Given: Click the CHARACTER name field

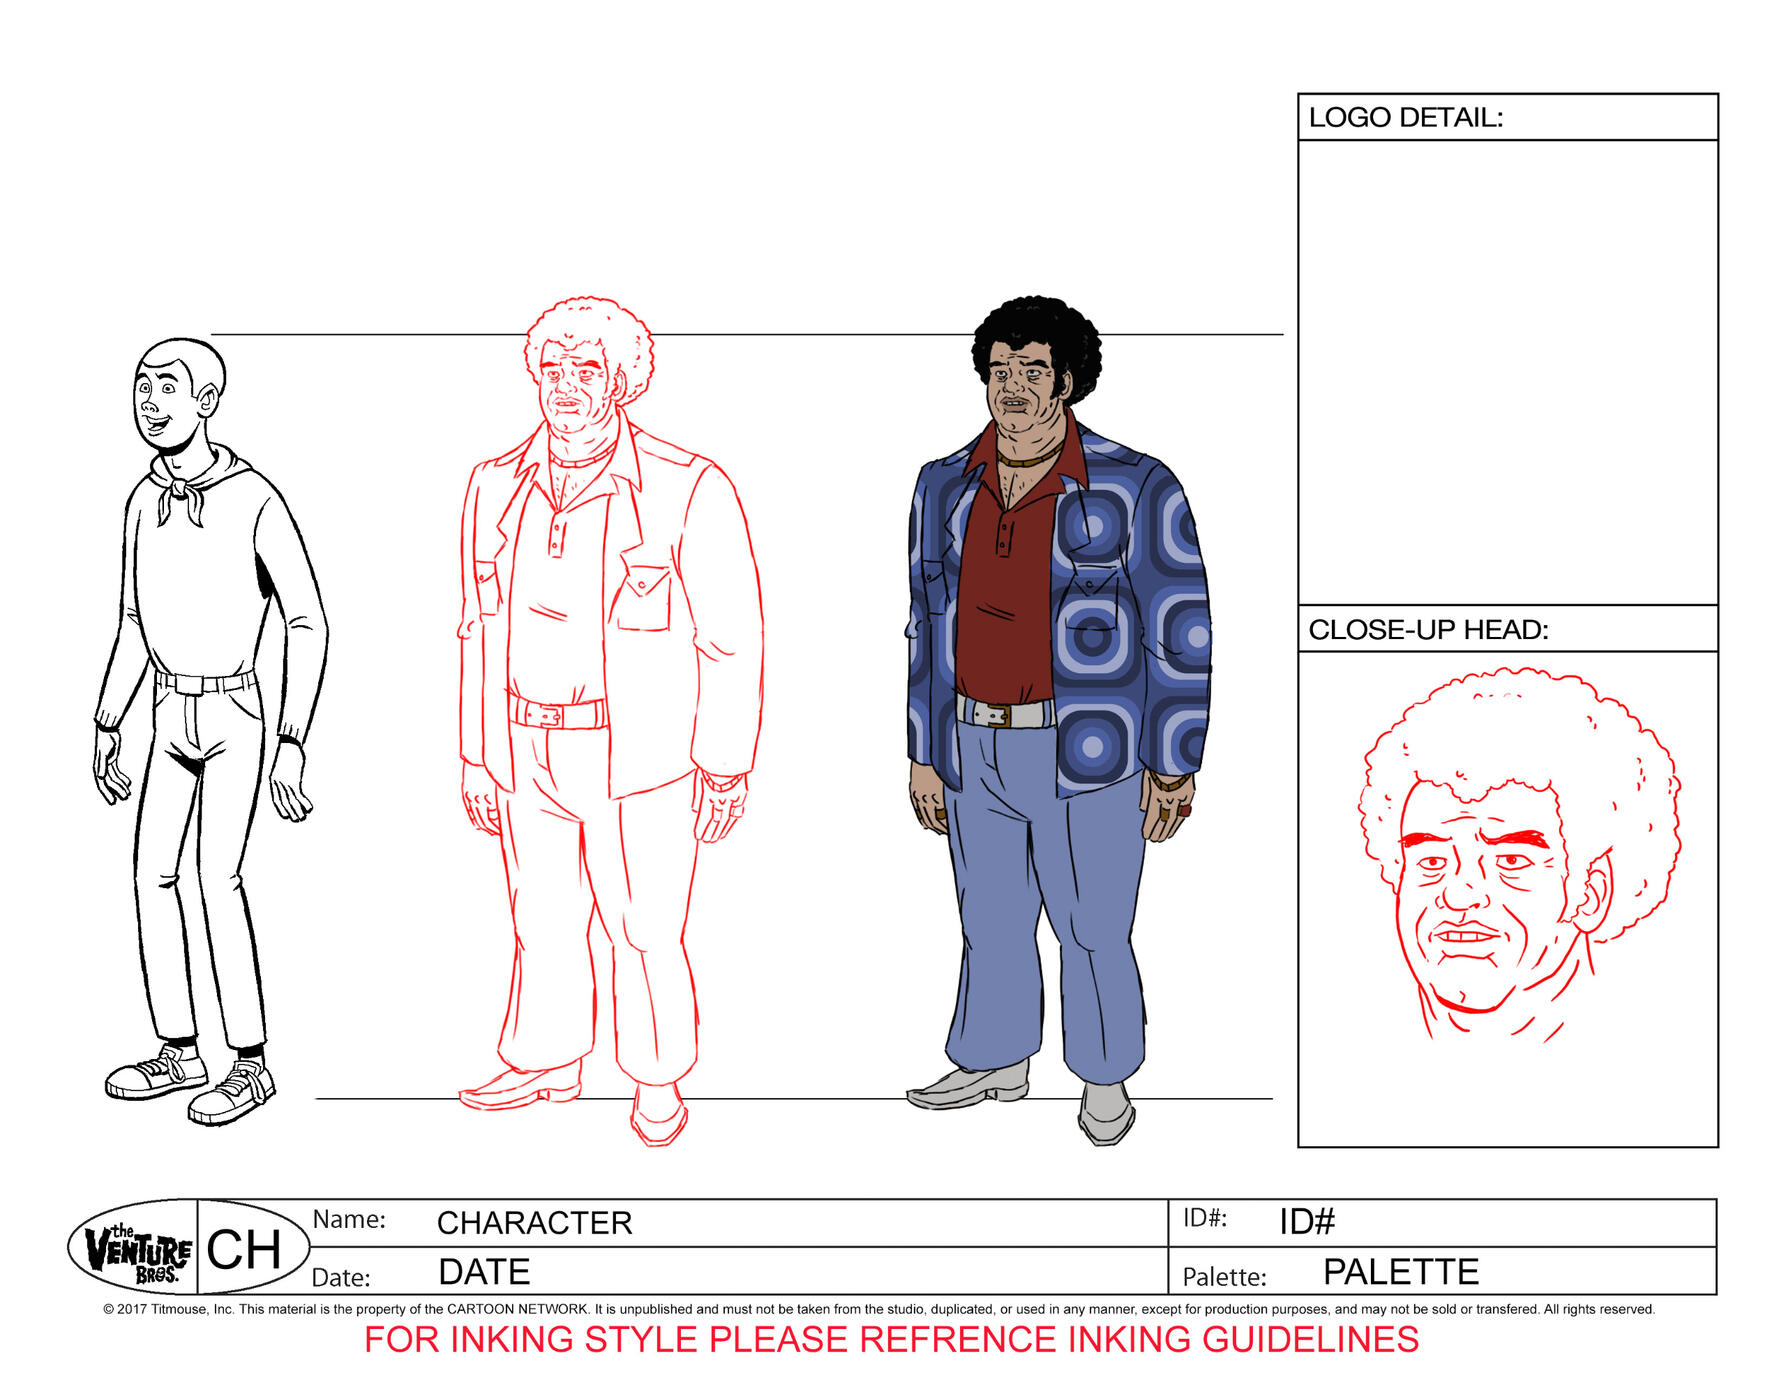Looking at the screenshot, I should pyautogui.click(x=534, y=1223).
